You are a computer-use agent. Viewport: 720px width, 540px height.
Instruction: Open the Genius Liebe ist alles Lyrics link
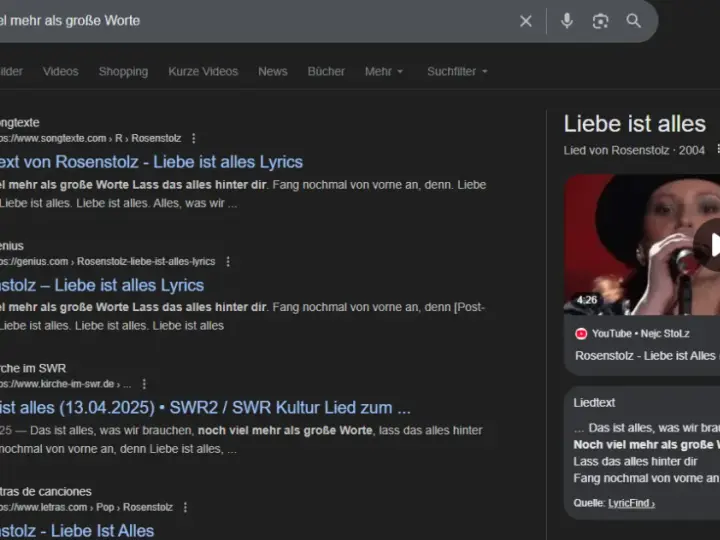point(101,285)
